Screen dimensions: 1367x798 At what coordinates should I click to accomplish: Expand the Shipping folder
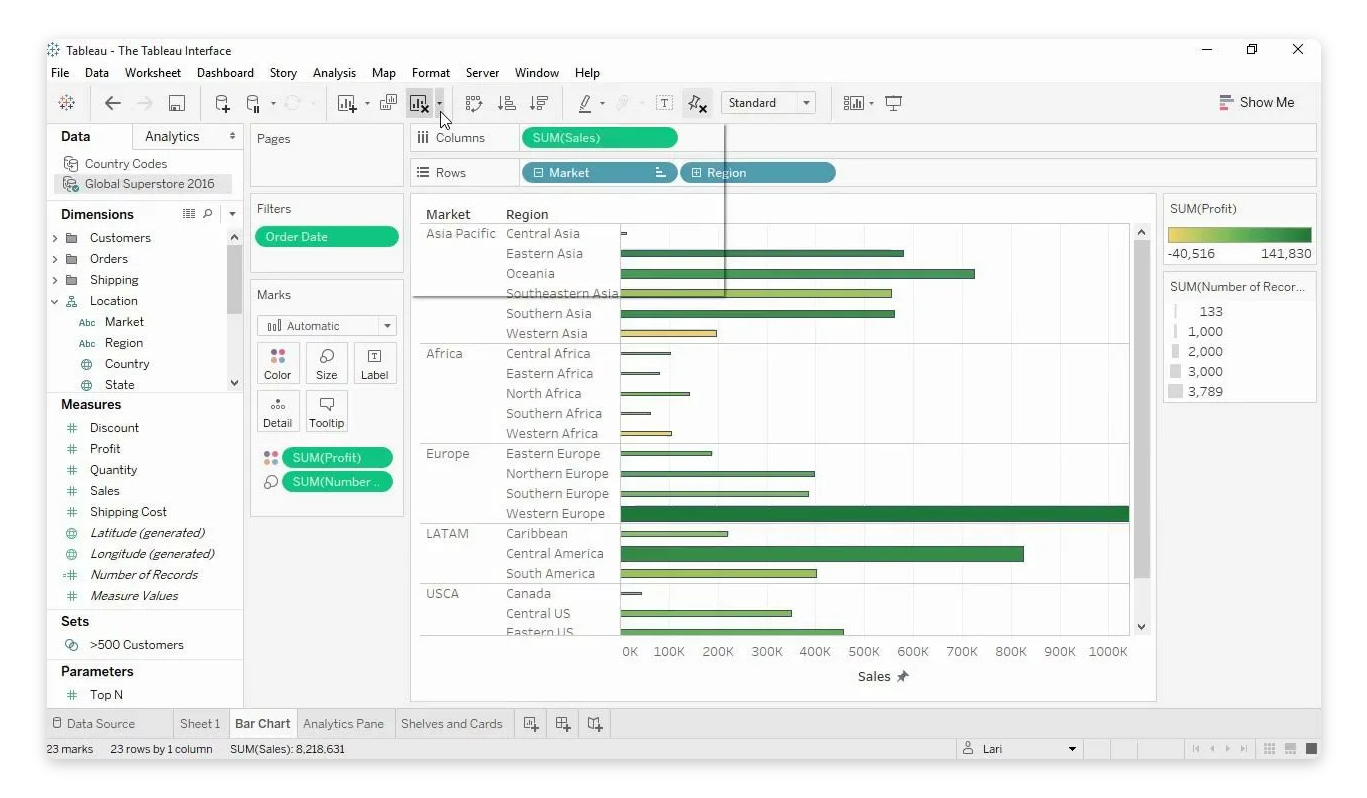click(x=55, y=280)
